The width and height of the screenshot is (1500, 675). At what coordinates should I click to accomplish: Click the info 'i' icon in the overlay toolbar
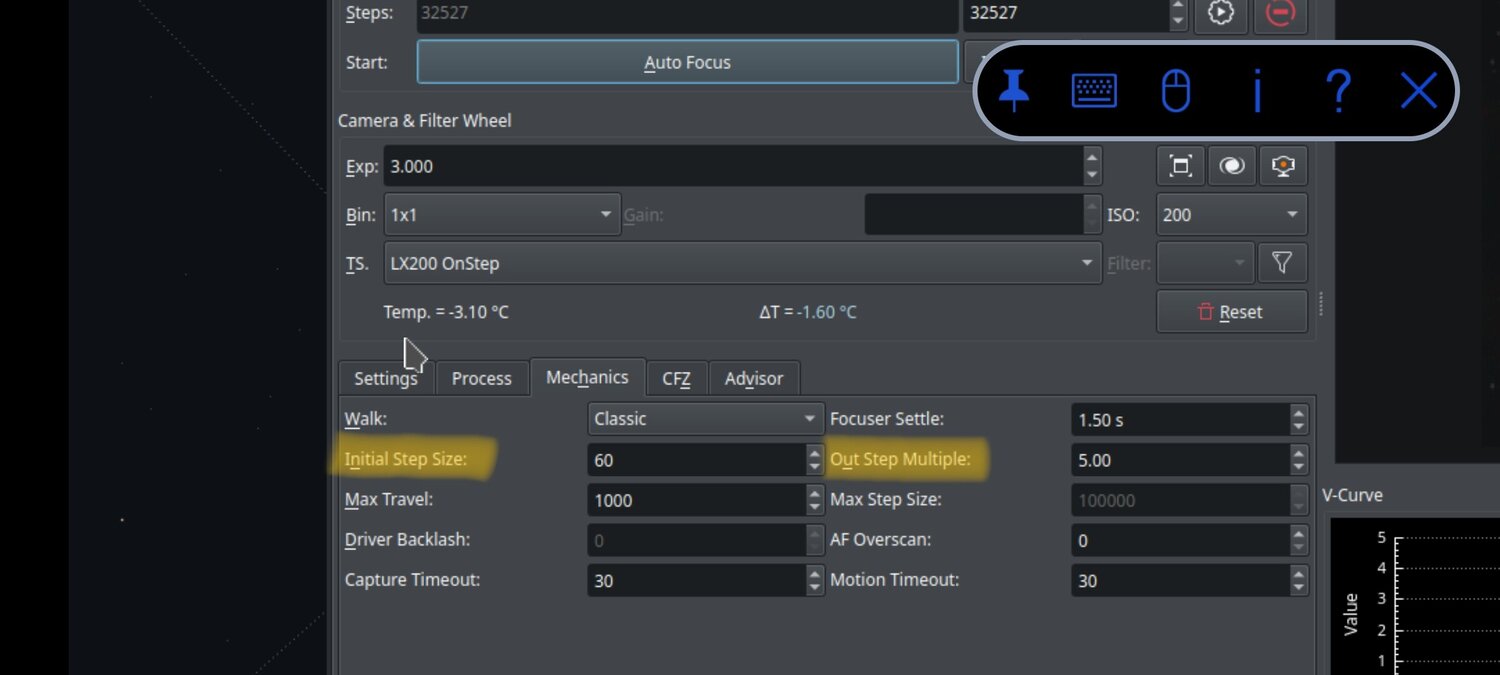click(1257, 91)
